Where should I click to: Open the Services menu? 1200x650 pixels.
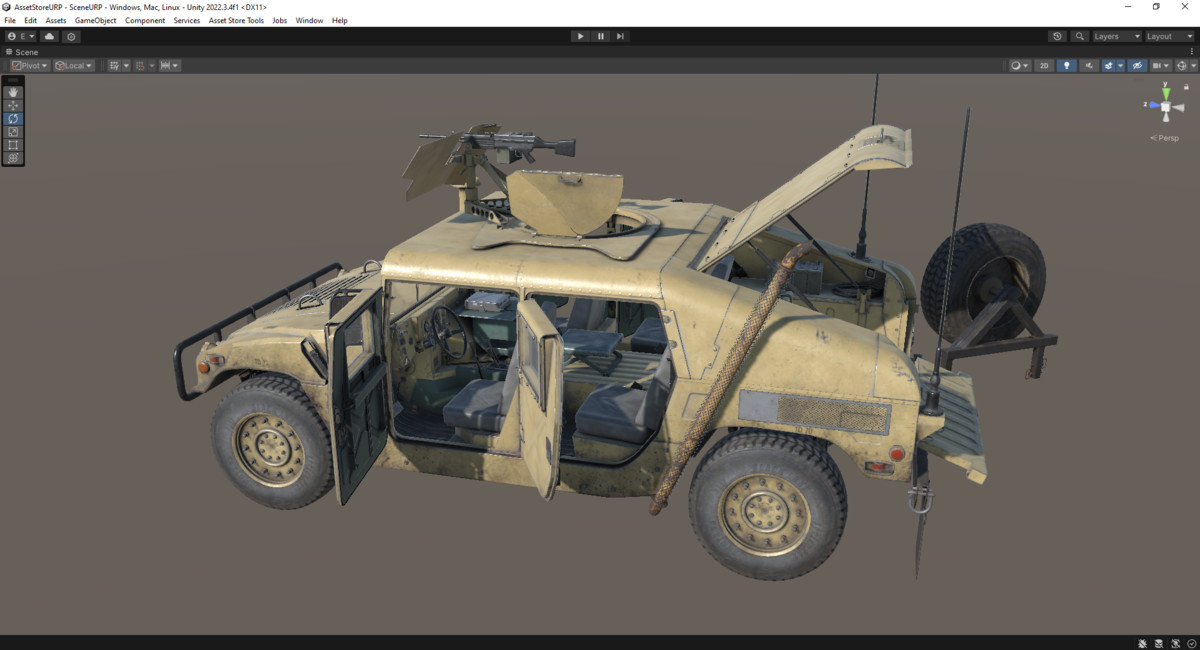coord(187,20)
